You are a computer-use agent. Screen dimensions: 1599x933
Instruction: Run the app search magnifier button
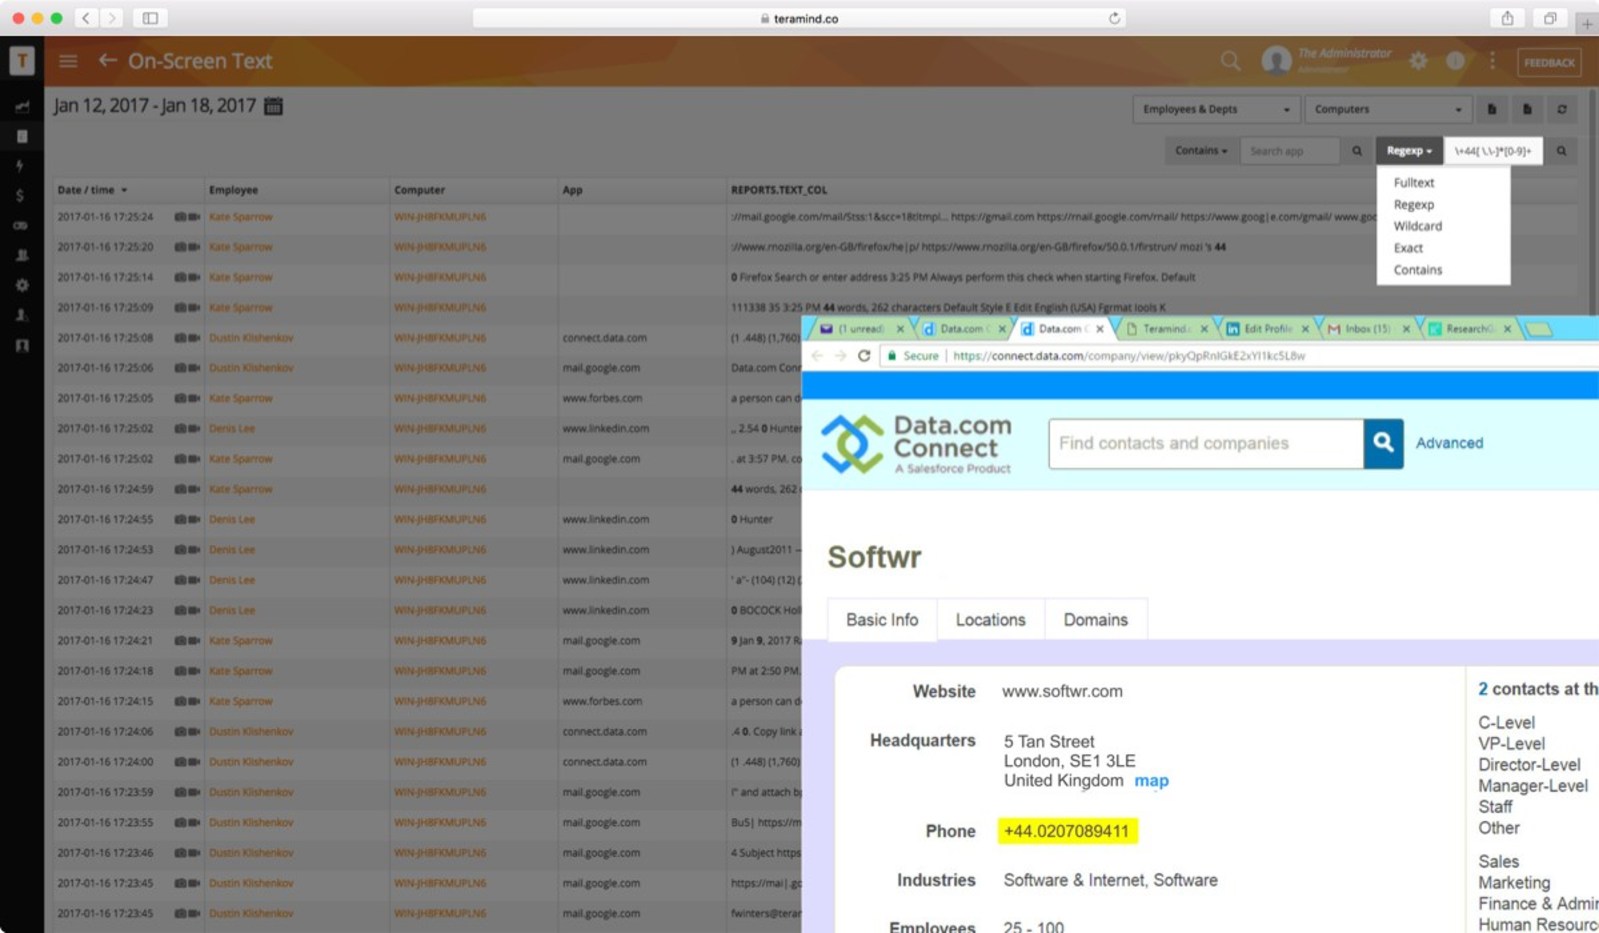tap(1357, 151)
